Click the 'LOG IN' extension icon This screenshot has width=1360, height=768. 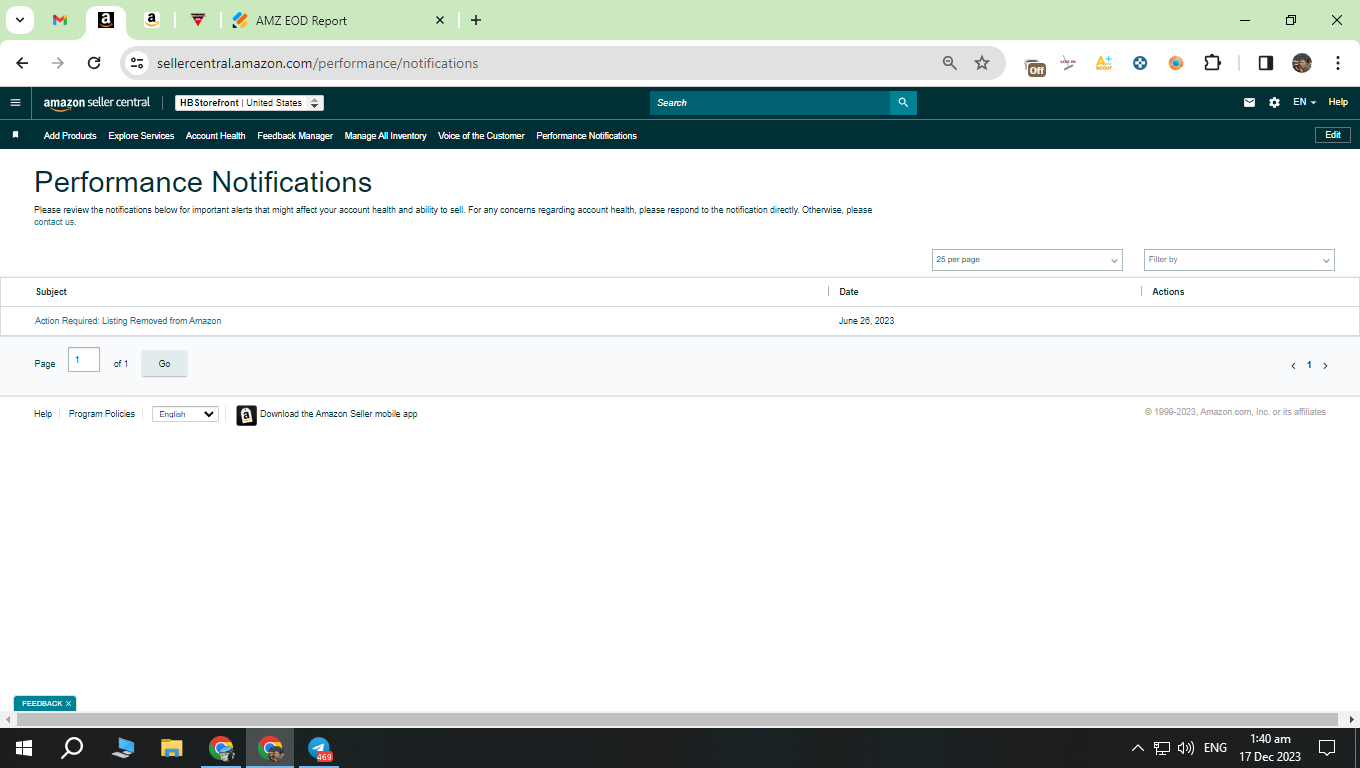click(1068, 63)
